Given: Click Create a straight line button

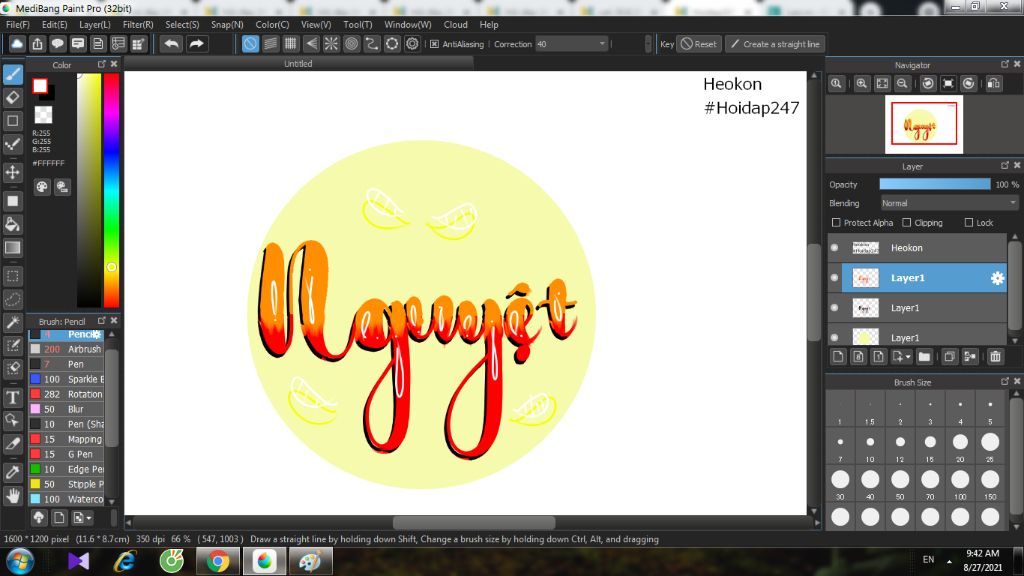Looking at the screenshot, I should pyautogui.click(x=775, y=44).
